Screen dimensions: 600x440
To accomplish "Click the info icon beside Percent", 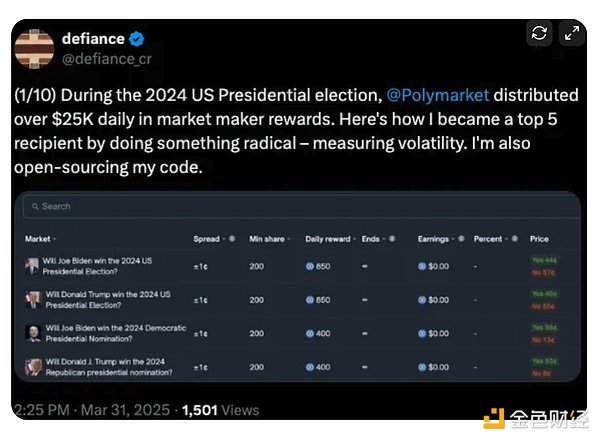I will coord(508,239).
